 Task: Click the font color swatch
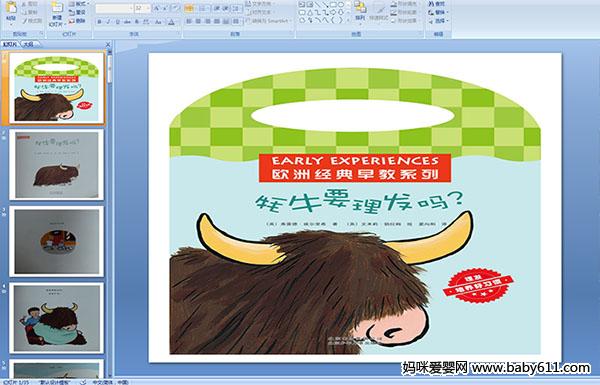point(171,22)
